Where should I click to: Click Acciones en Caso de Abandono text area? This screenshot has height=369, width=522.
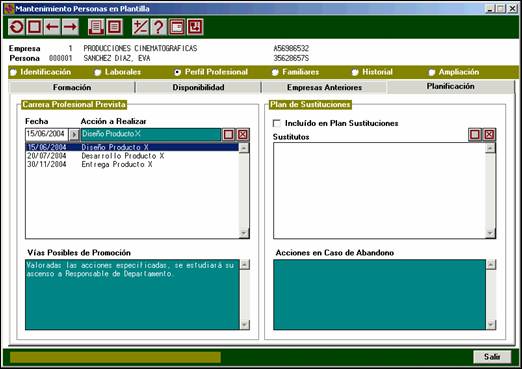[x=380, y=295]
